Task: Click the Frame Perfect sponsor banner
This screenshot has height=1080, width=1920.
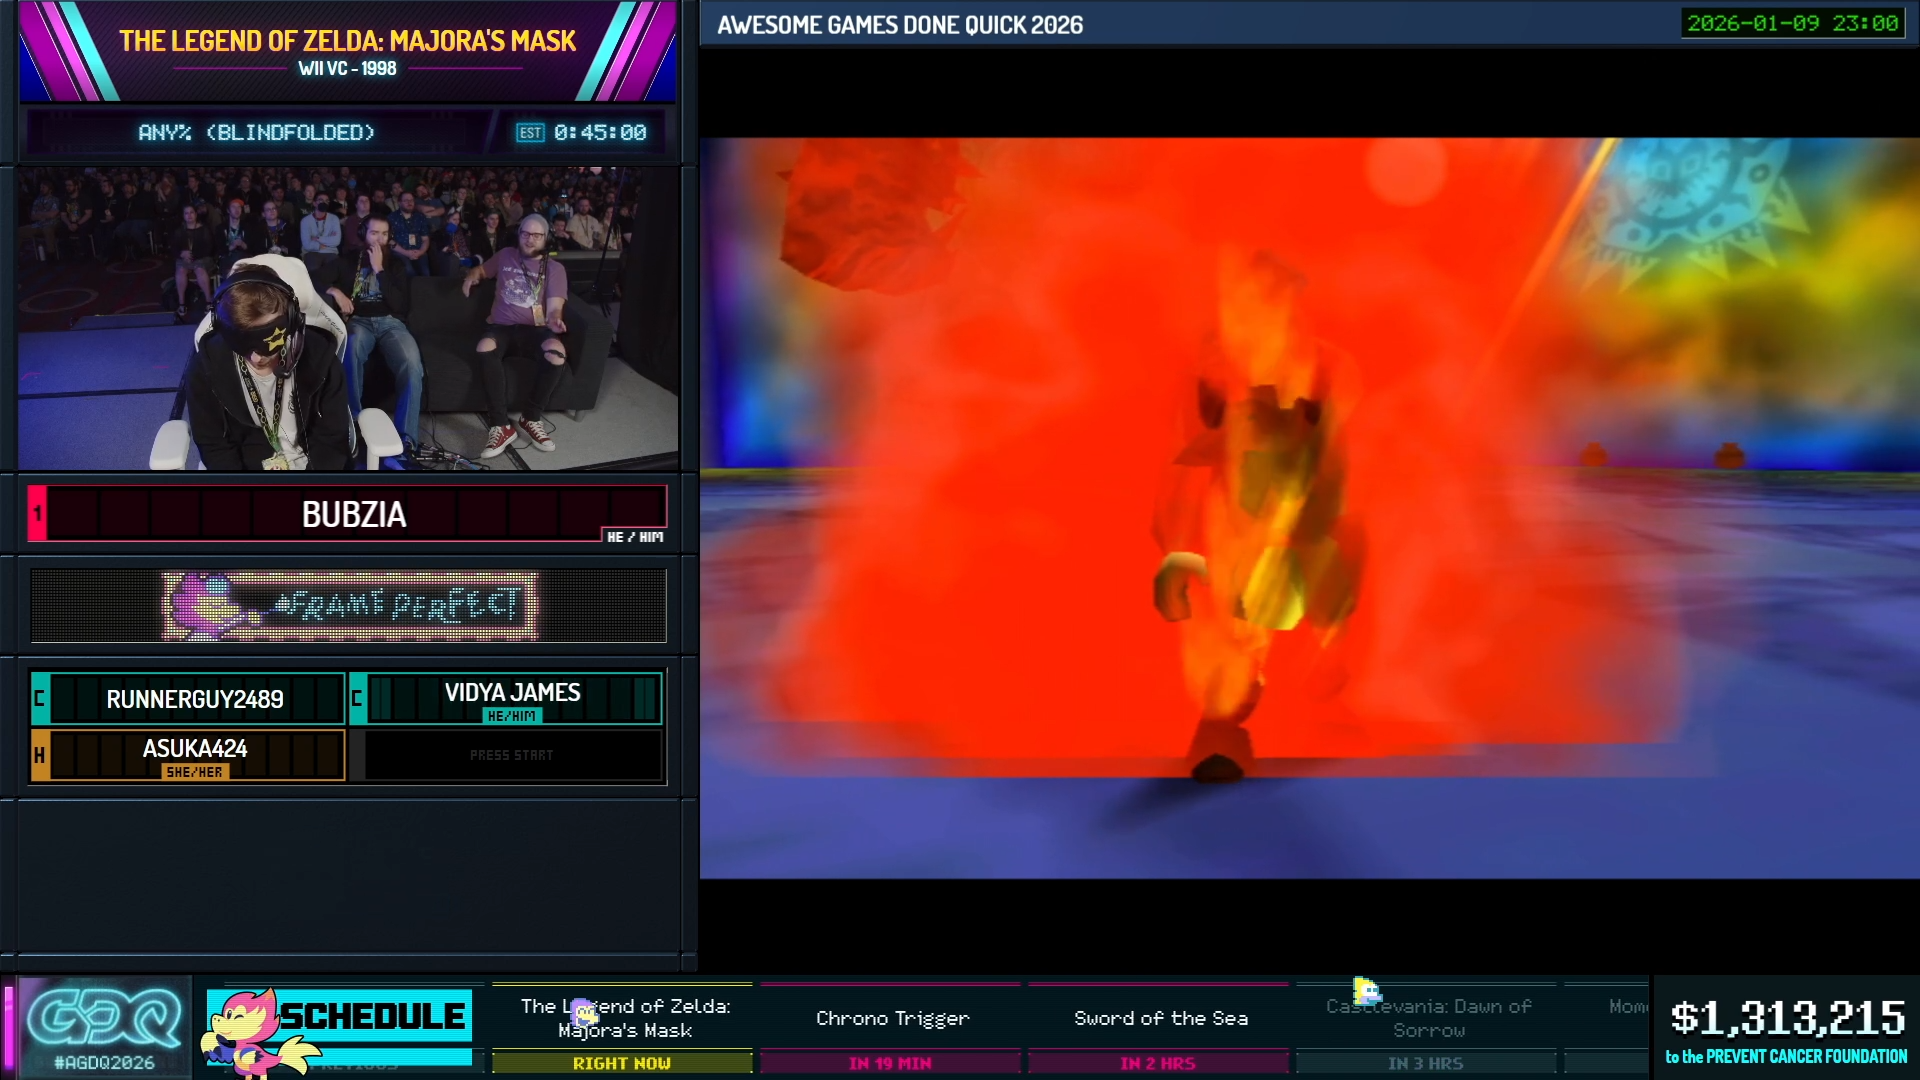Action: point(350,605)
